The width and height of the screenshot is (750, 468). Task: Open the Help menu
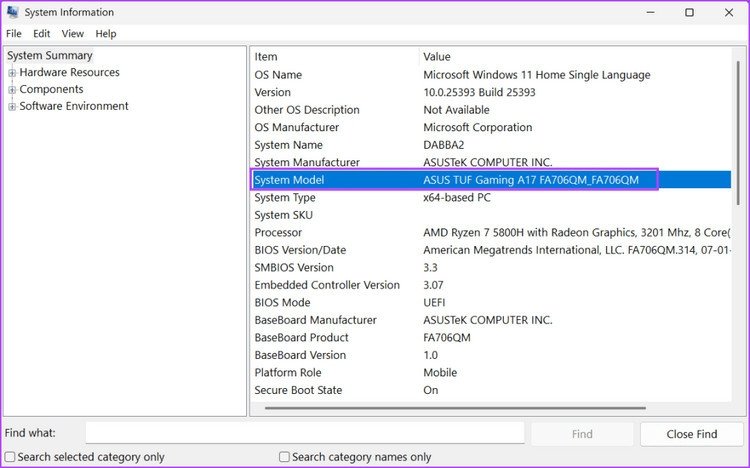[106, 33]
